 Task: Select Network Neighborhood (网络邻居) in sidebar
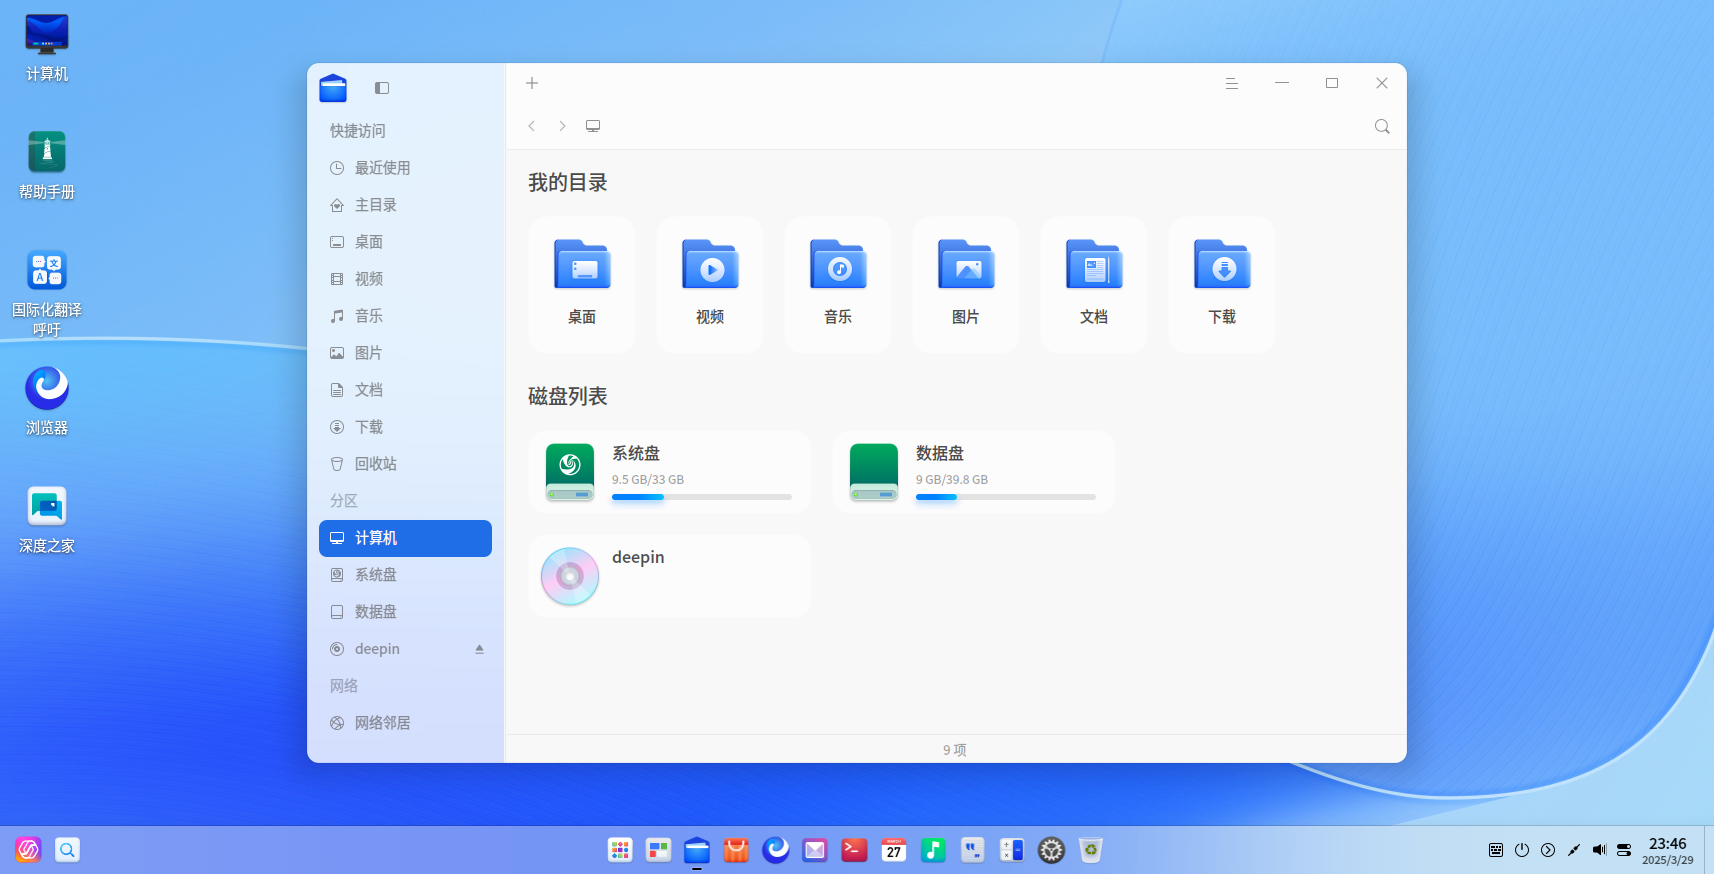point(382,723)
